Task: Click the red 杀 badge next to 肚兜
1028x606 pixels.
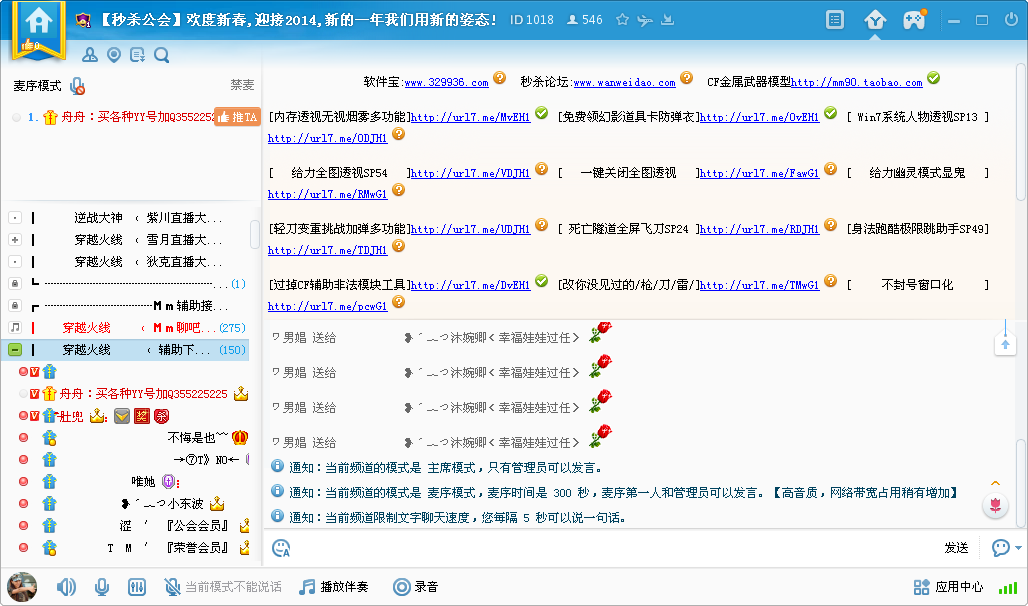Action: (x=161, y=416)
